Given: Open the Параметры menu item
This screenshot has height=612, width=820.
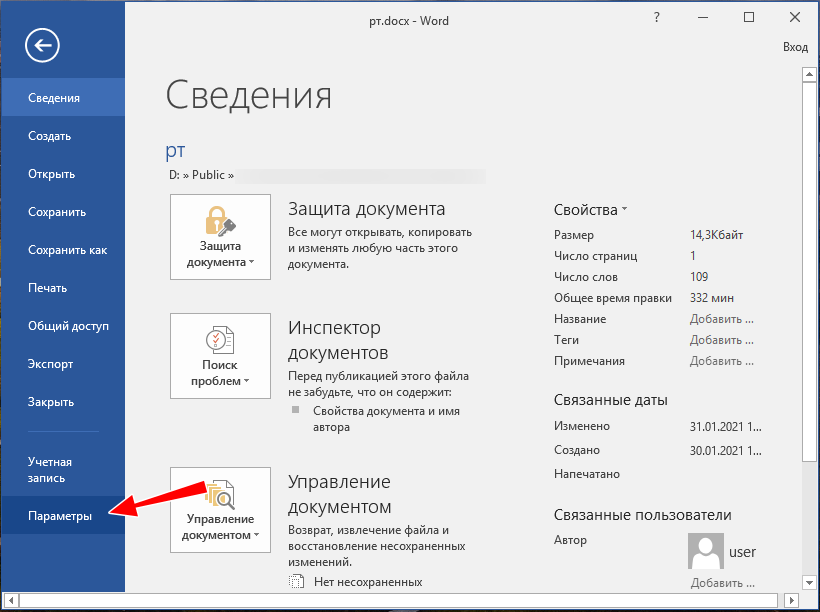Looking at the screenshot, I should (60, 516).
